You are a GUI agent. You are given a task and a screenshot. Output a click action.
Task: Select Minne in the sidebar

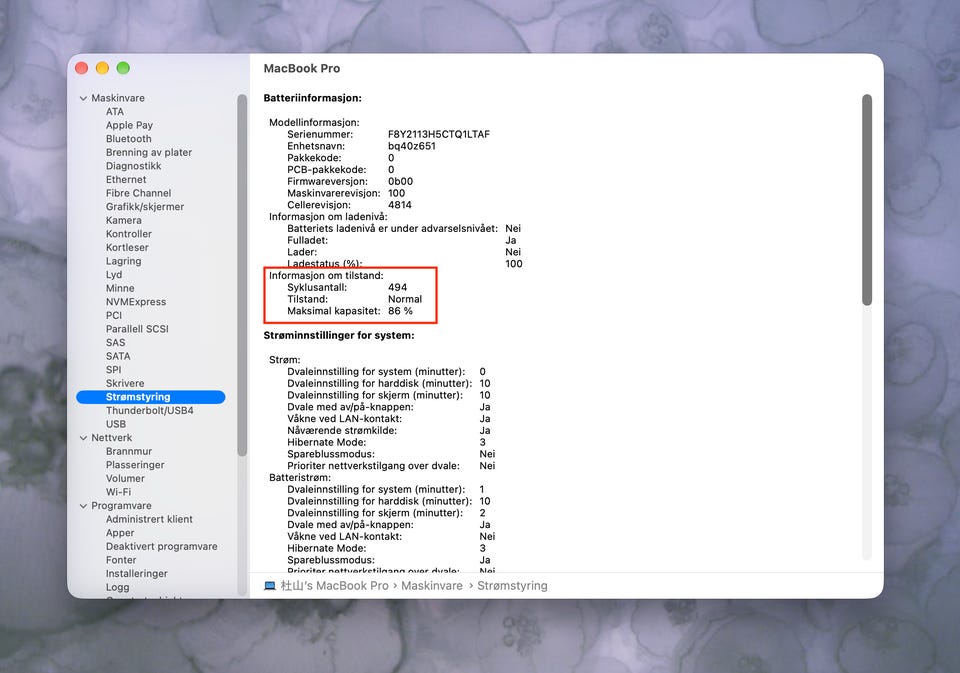pos(120,288)
